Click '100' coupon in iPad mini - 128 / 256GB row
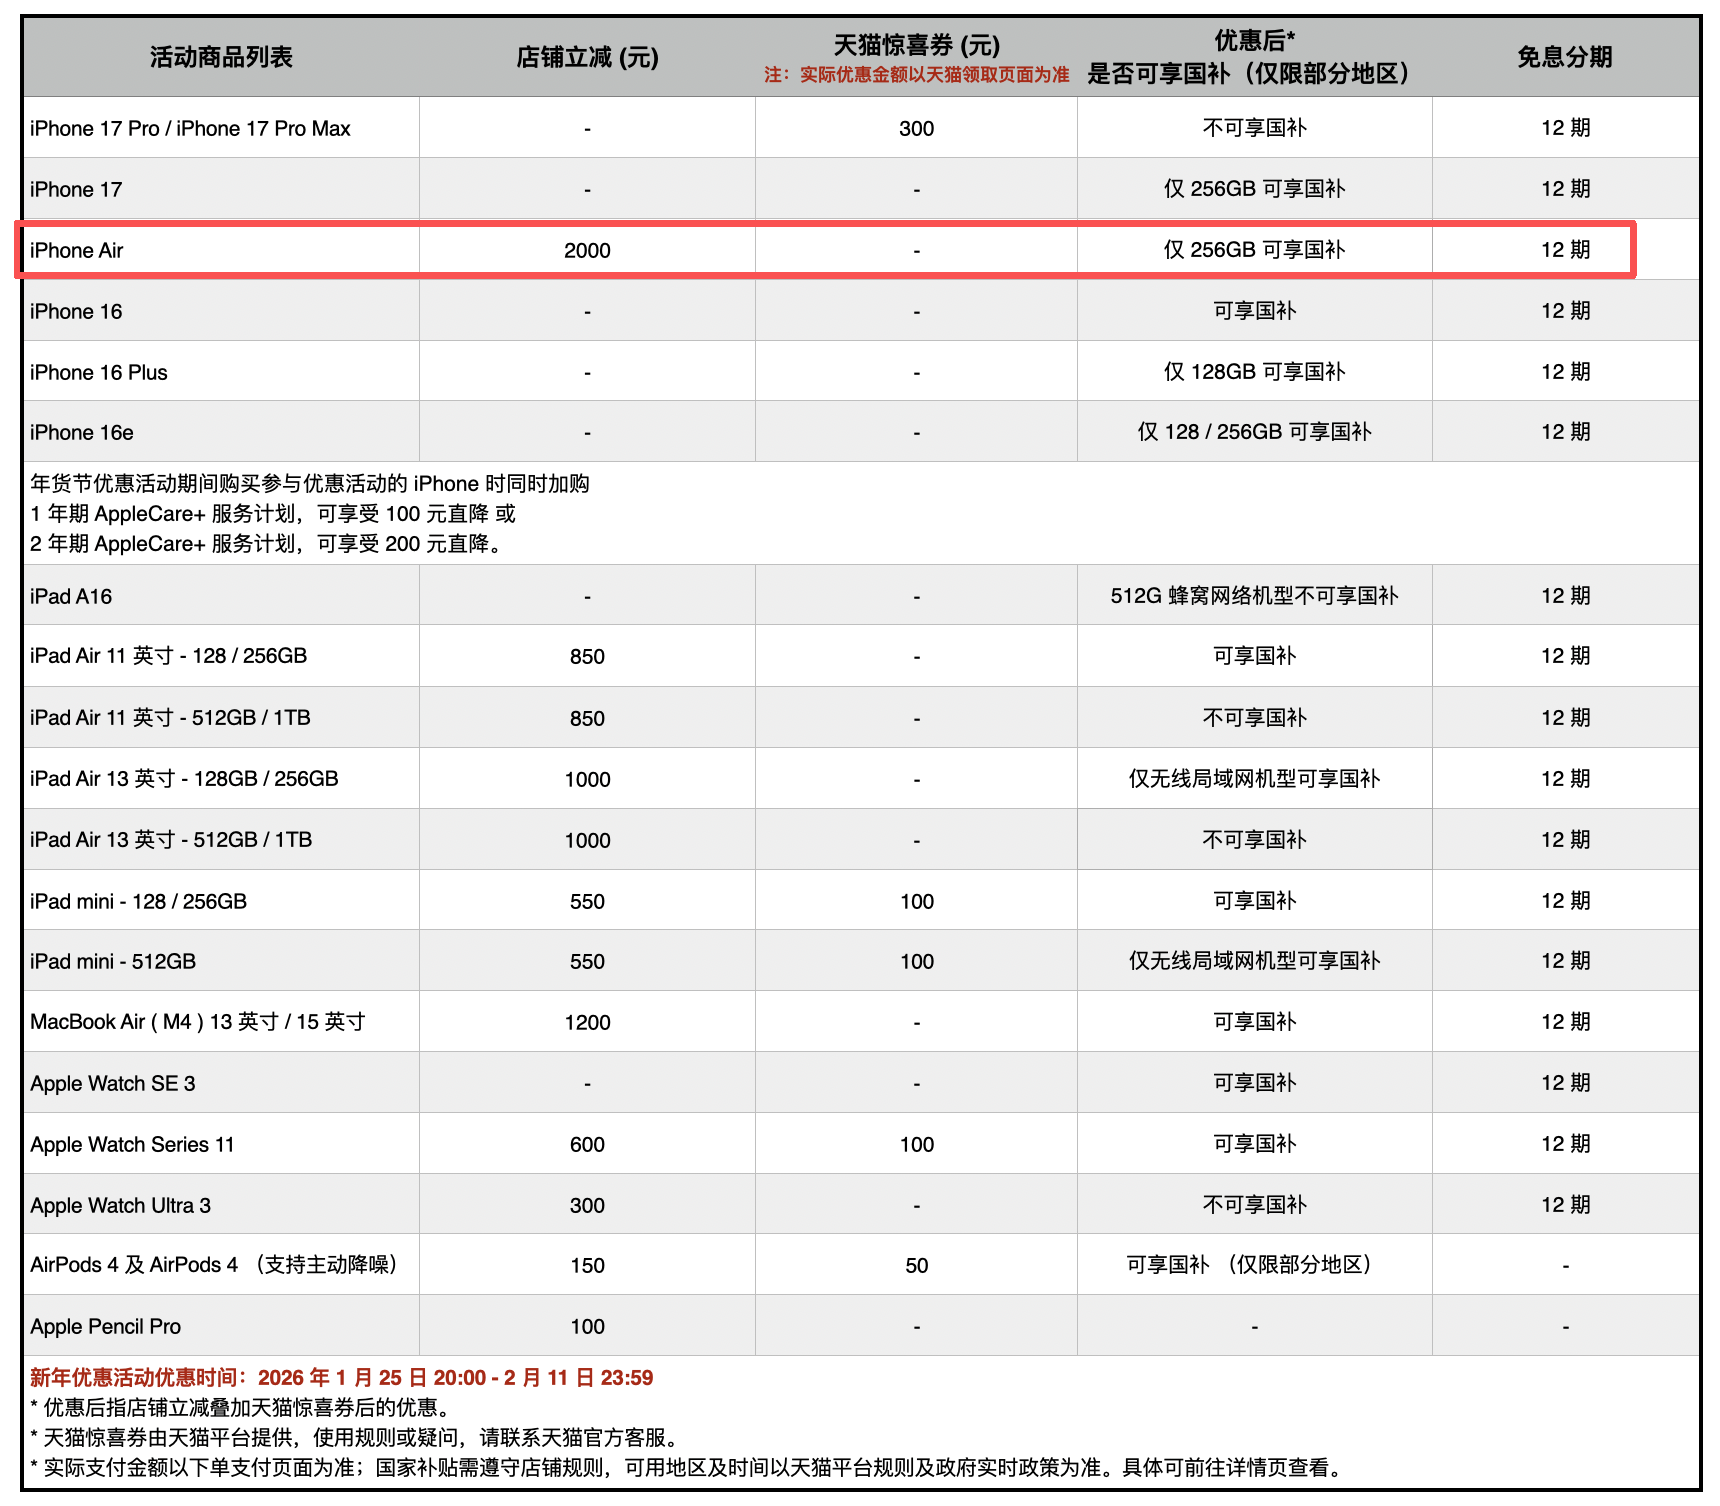This screenshot has width=1720, height=1506. coord(916,901)
